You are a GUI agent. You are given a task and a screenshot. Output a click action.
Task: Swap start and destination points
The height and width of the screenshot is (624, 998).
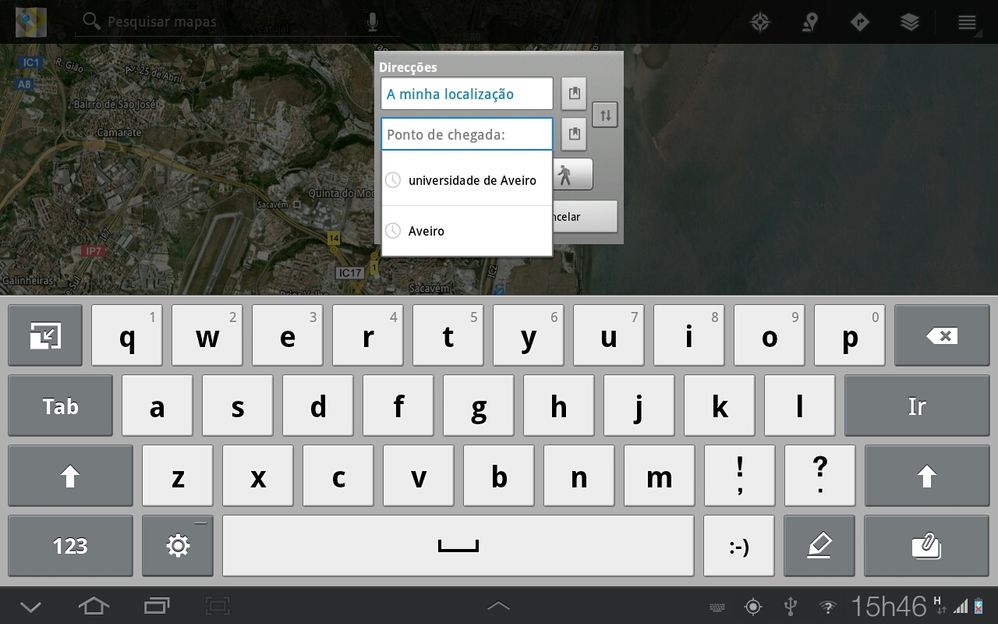[x=604, y=115]
